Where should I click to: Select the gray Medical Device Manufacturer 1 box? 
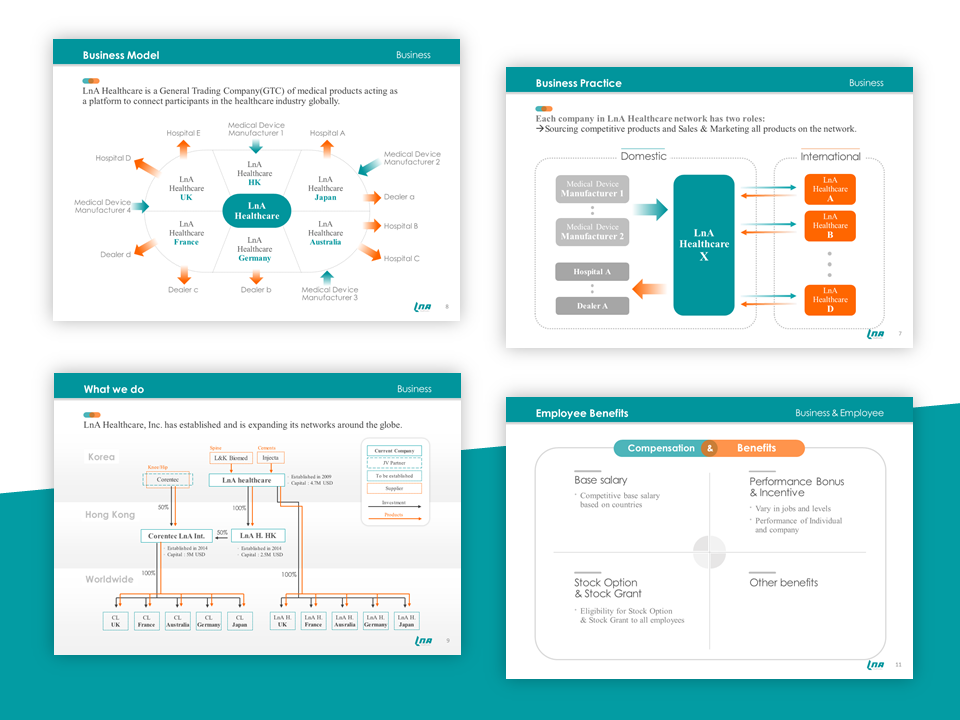(x=592, y=189)
